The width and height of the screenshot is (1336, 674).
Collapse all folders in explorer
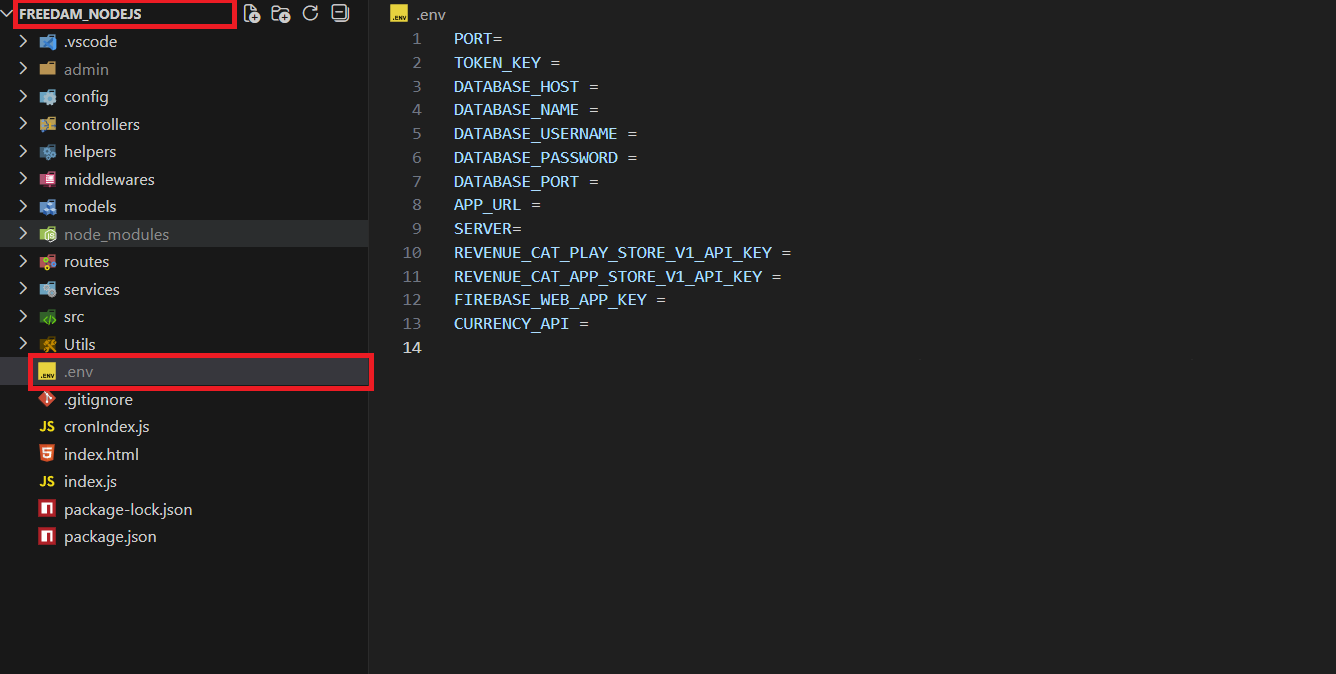point(340,13)
